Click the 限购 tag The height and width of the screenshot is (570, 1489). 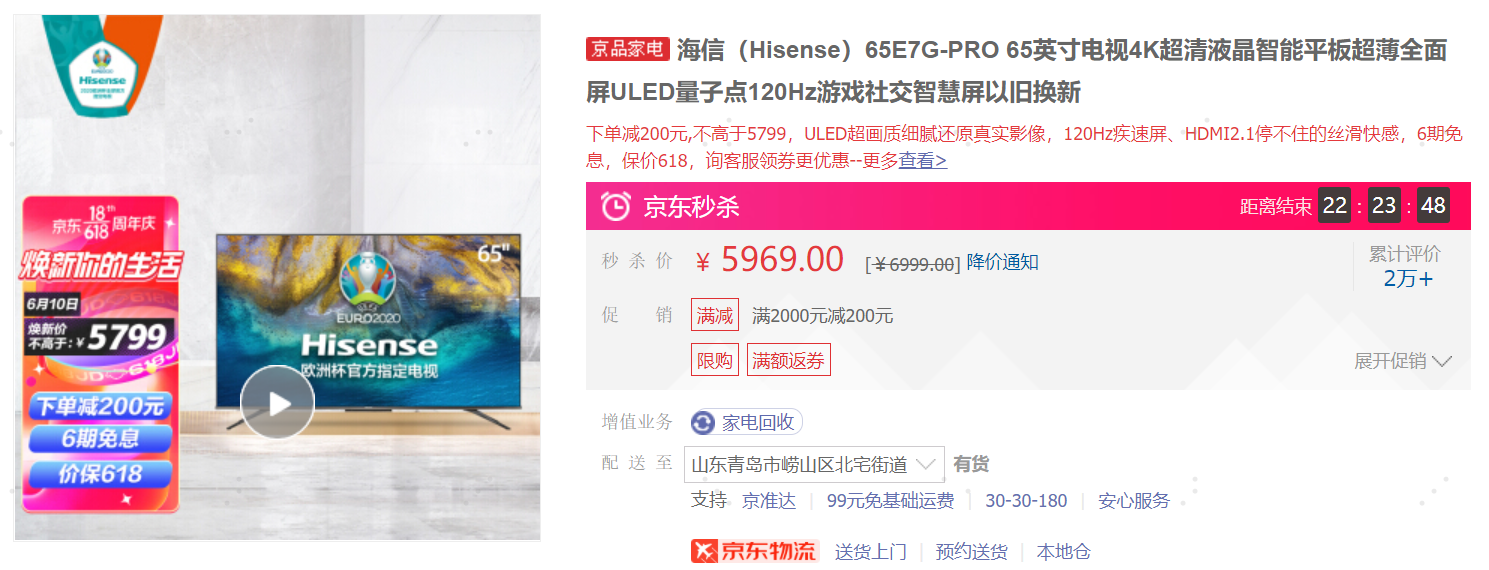715,361
